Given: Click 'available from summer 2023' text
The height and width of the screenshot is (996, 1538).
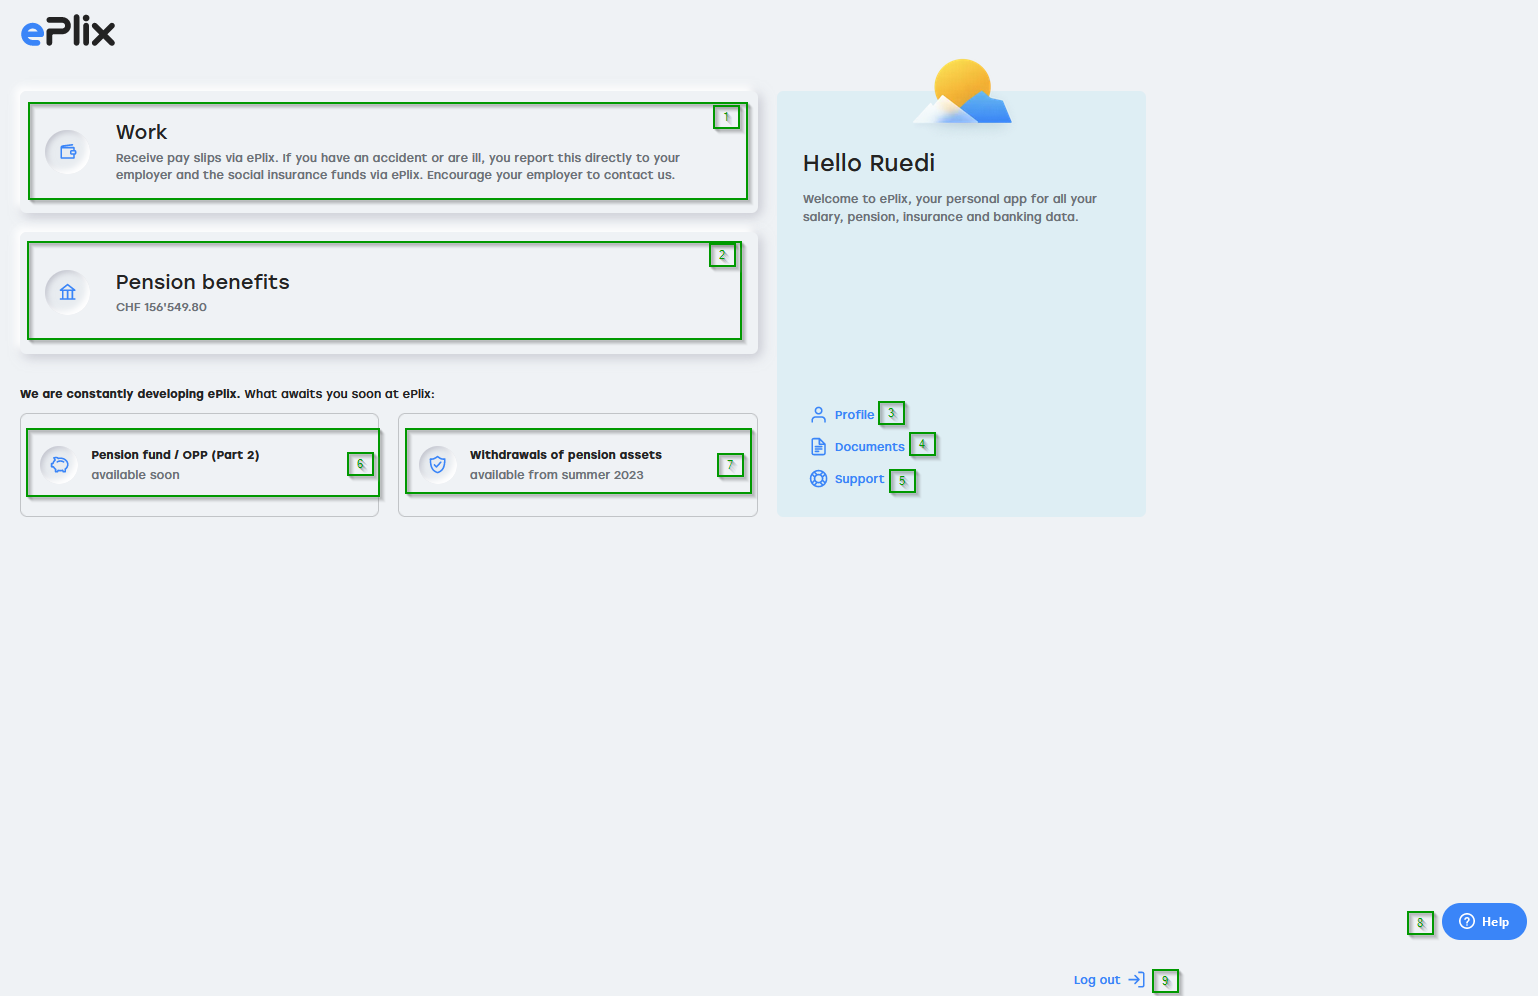Looking at the screenshot, I should [x=557, y=475].
